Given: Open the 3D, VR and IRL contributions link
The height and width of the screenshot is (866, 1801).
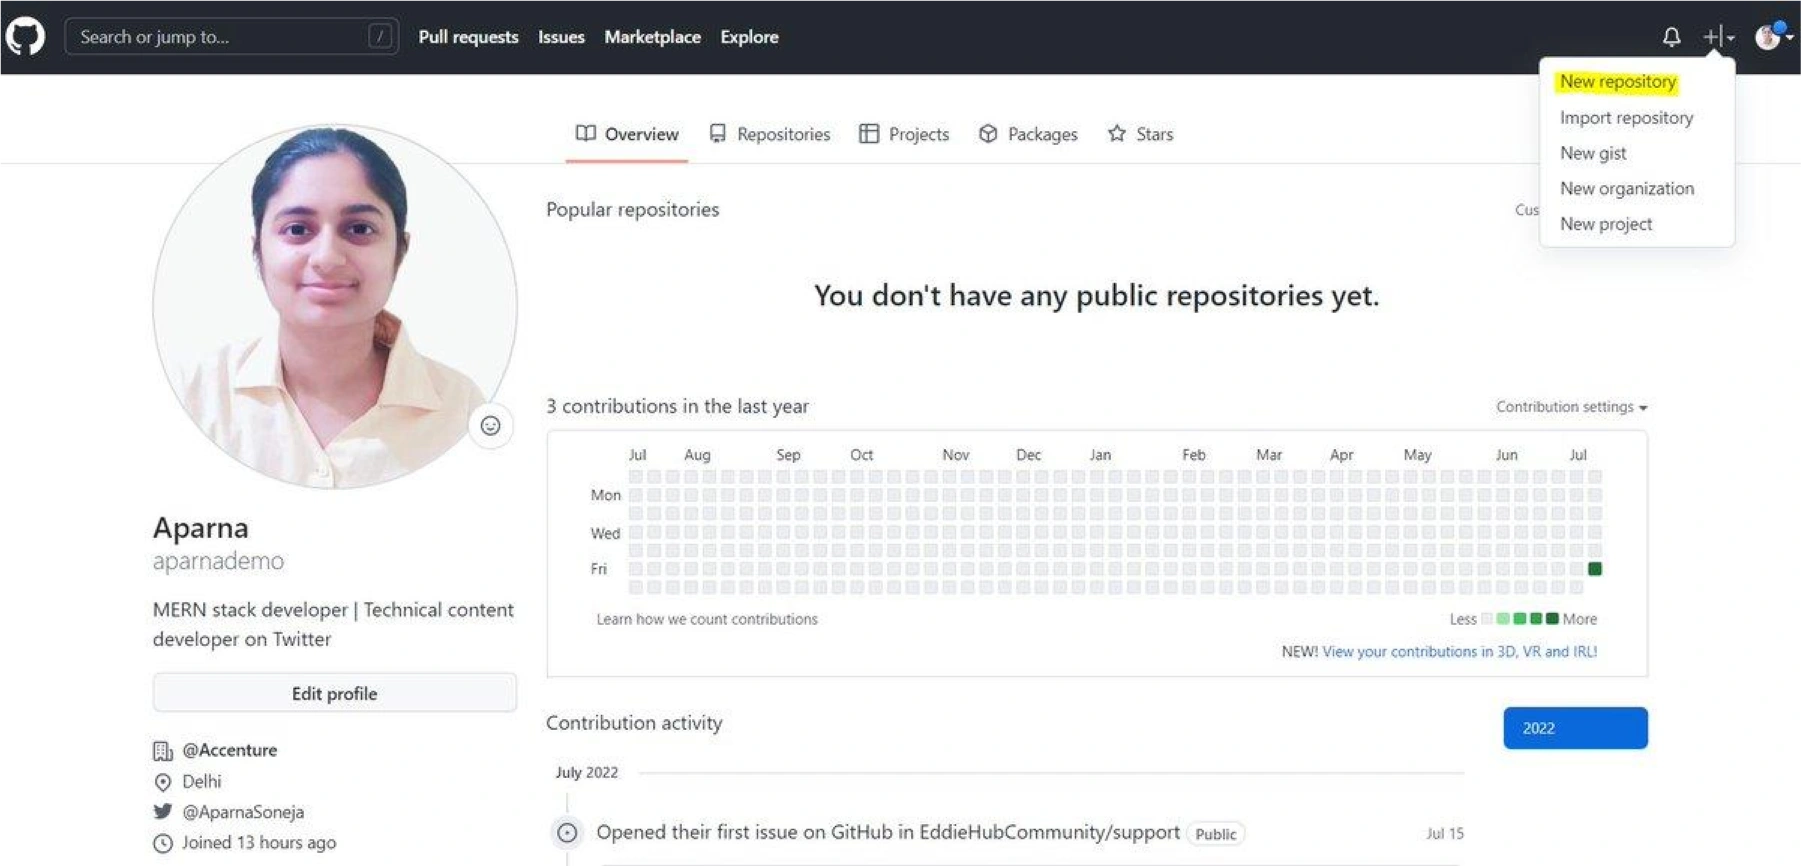Looking at the screenshot, I should coord(1459,652).
